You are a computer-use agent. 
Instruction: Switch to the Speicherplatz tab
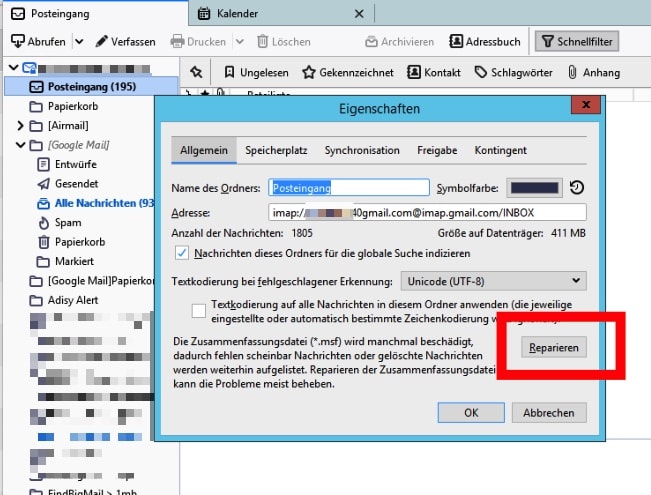tap(276, 150)
